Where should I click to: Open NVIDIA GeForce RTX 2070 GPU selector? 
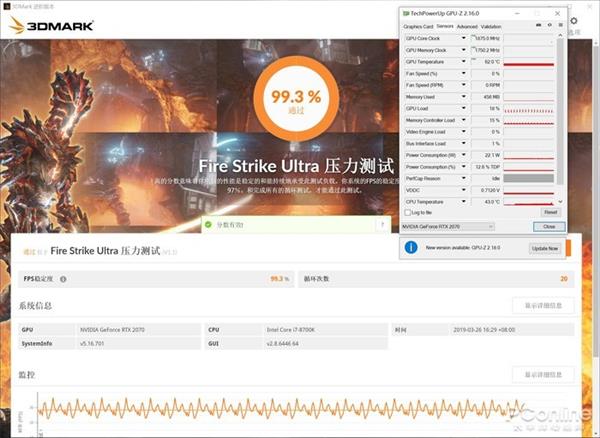(448, 227)
